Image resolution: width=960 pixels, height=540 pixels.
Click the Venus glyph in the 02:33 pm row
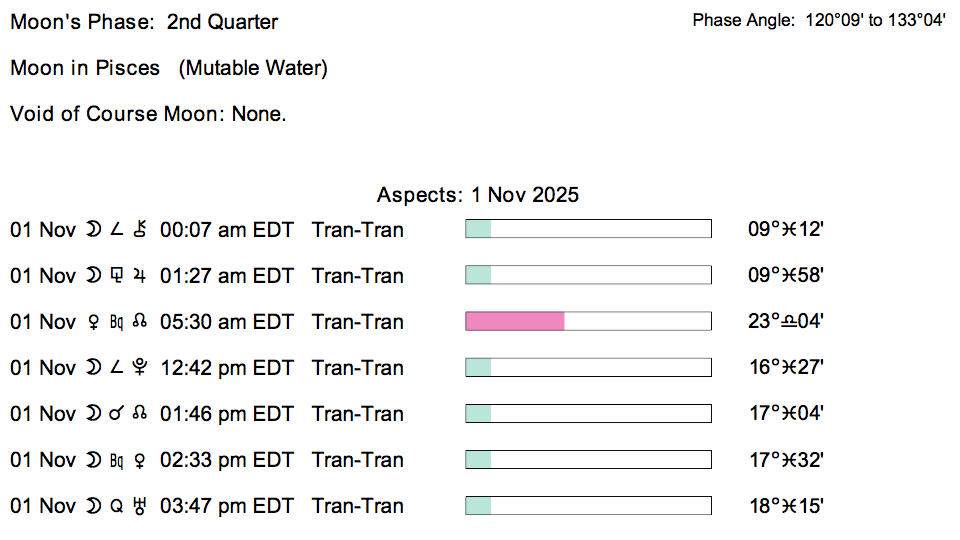point(140,460)
